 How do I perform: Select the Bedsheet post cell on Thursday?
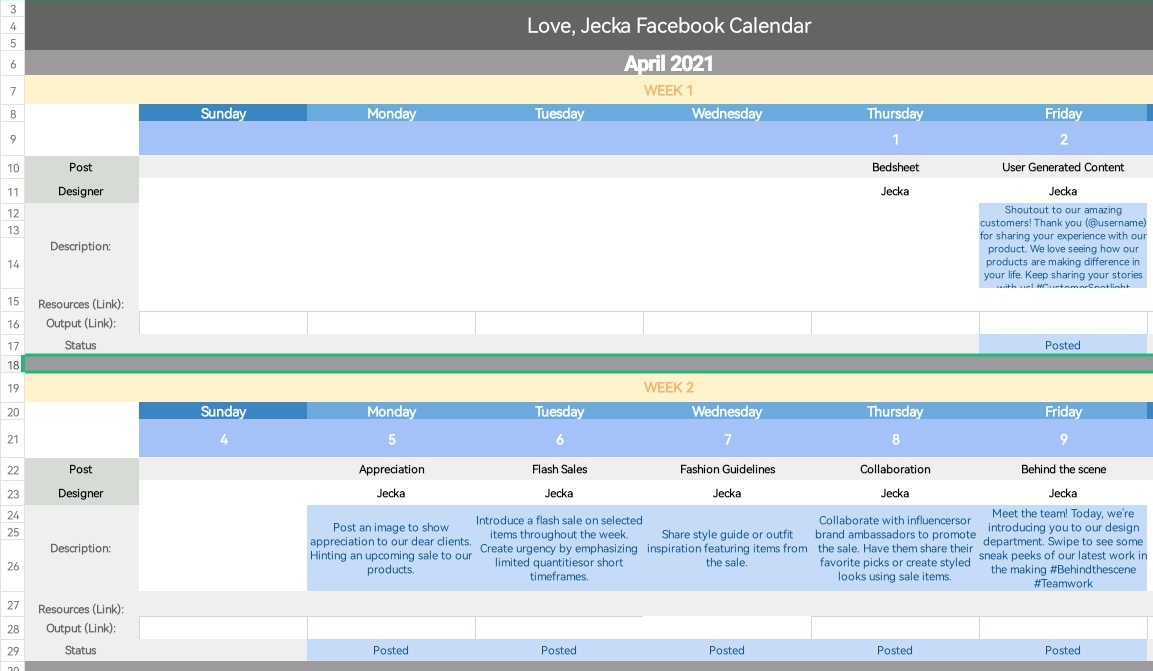click(895, 168)
